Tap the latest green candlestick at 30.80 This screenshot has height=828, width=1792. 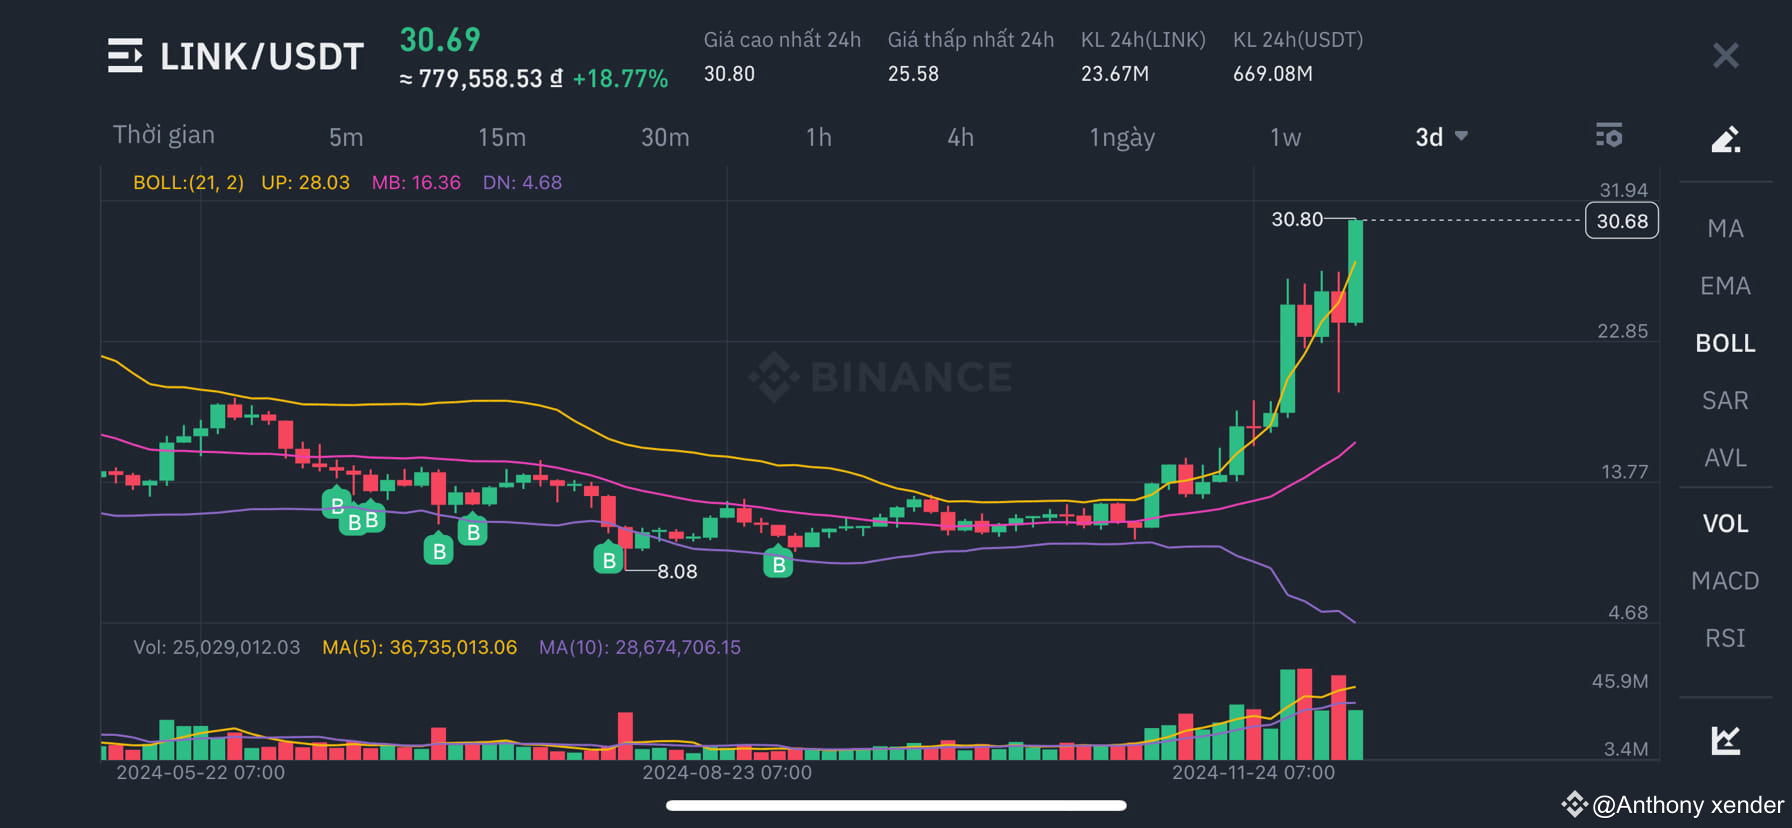tap(1355, 272)
